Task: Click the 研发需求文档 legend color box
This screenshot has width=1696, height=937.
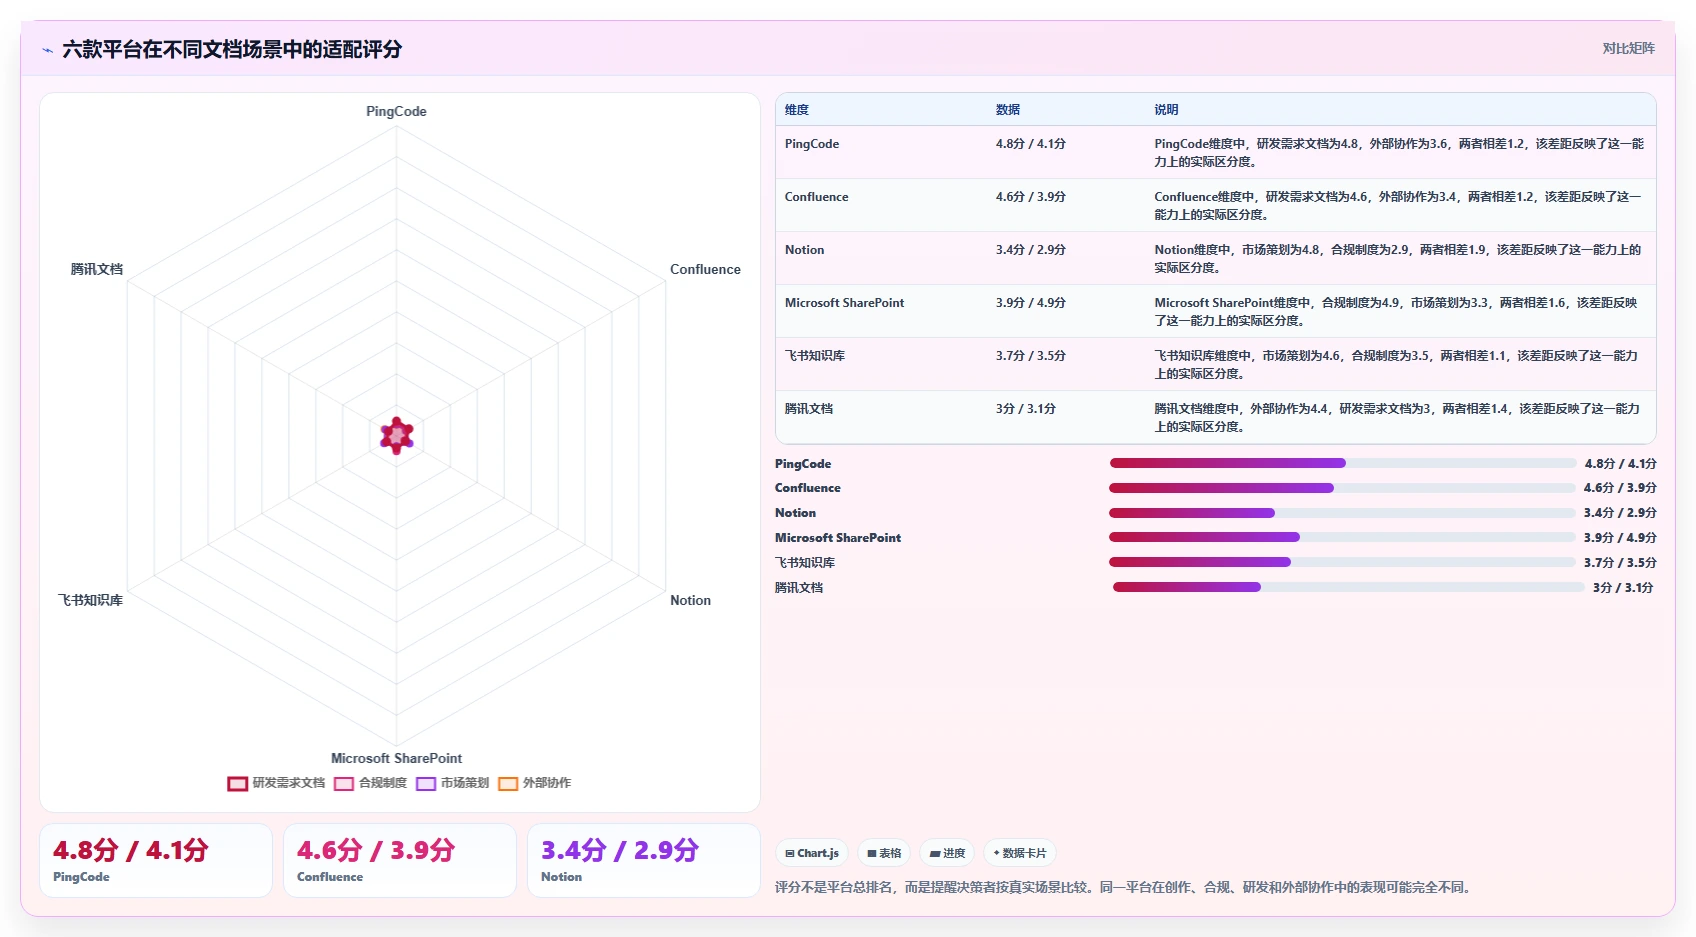Action: pos(237,784)
